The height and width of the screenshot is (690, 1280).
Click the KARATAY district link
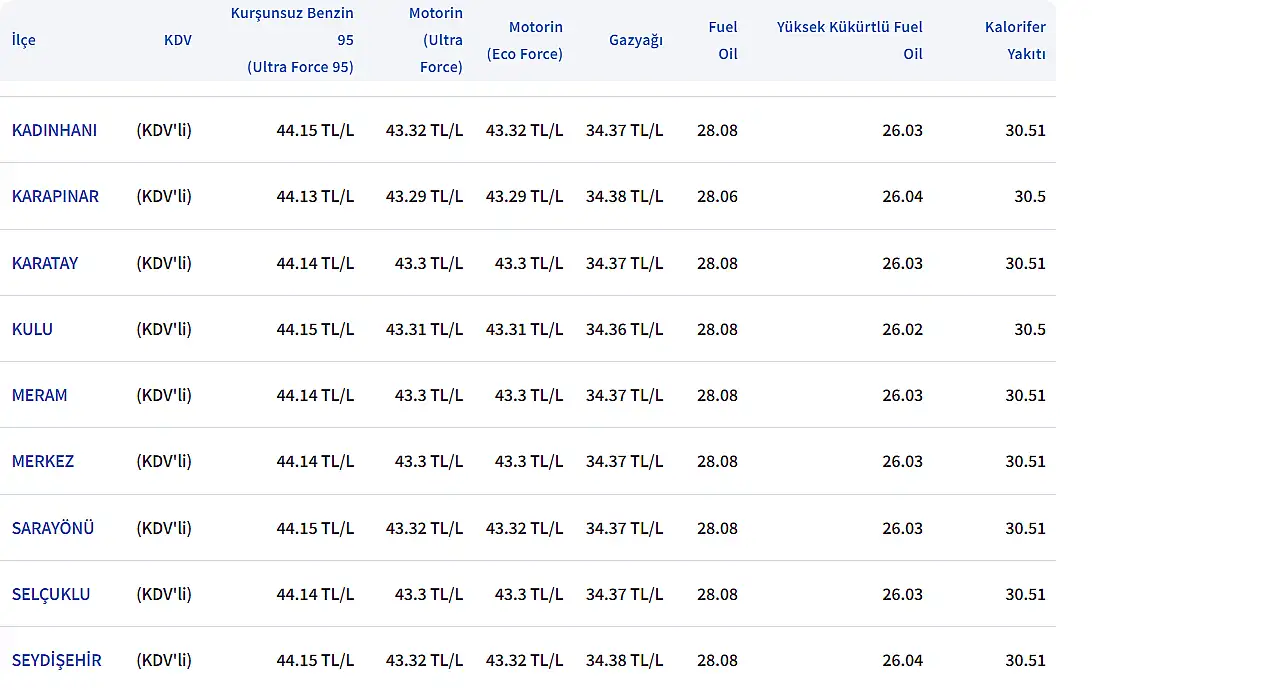(x=45, y=263)
